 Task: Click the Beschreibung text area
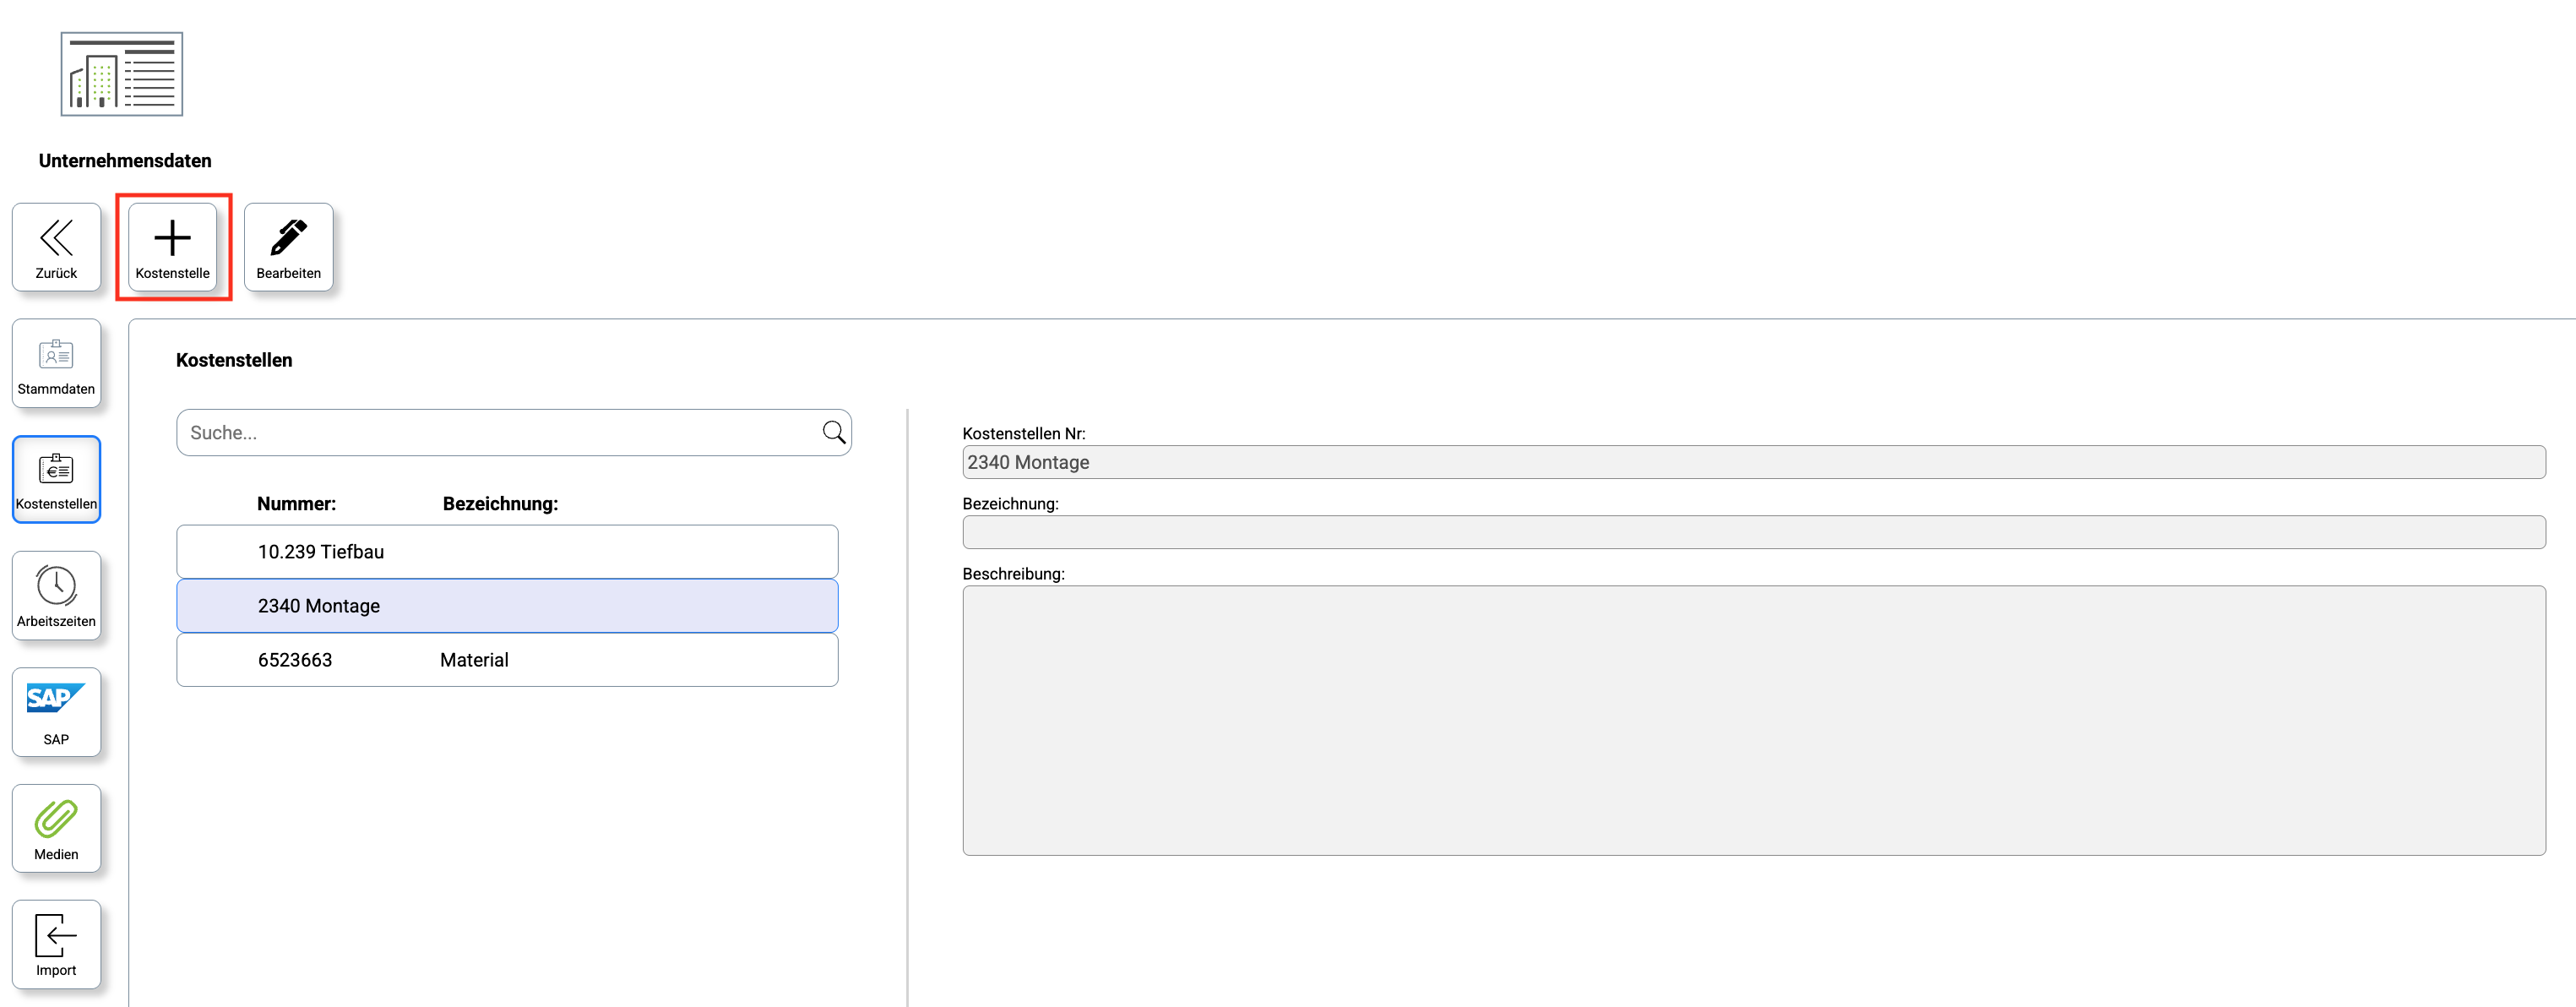tap(1753, 720)
